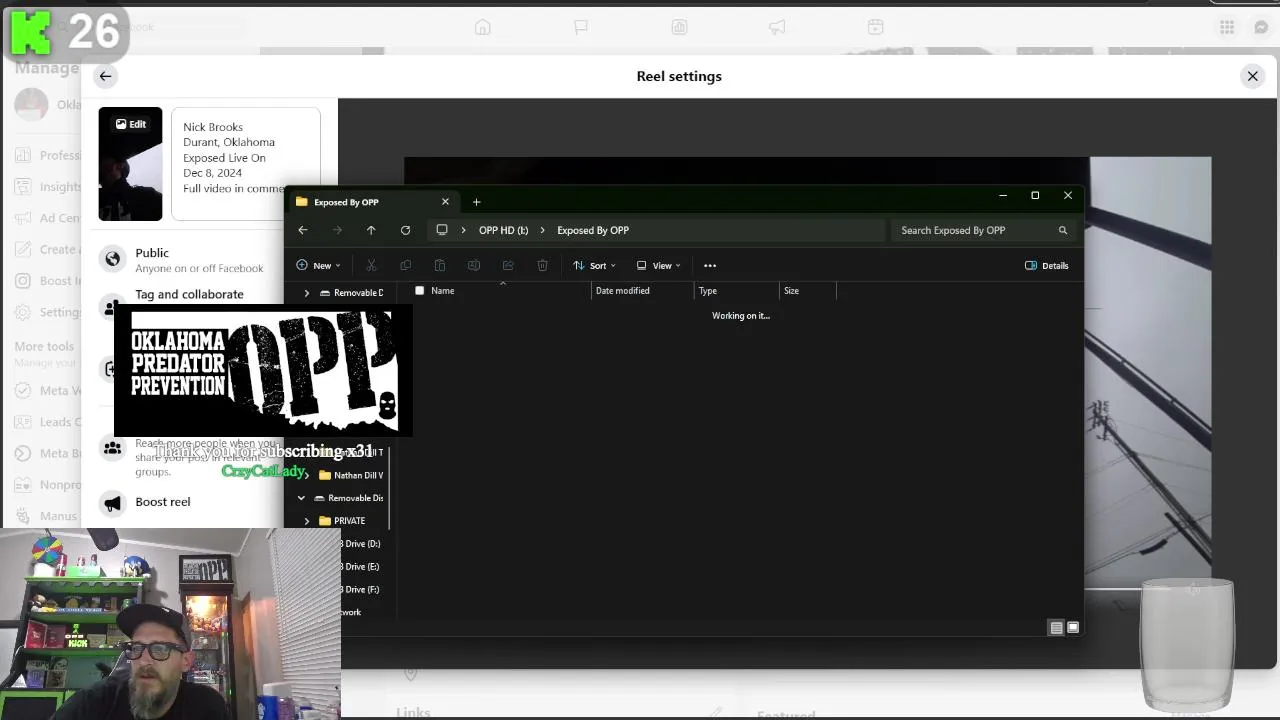Screen dimensions: 1280x720
Task: Open the Ad Center megaphone icon
Action: [x=777, y=27]
